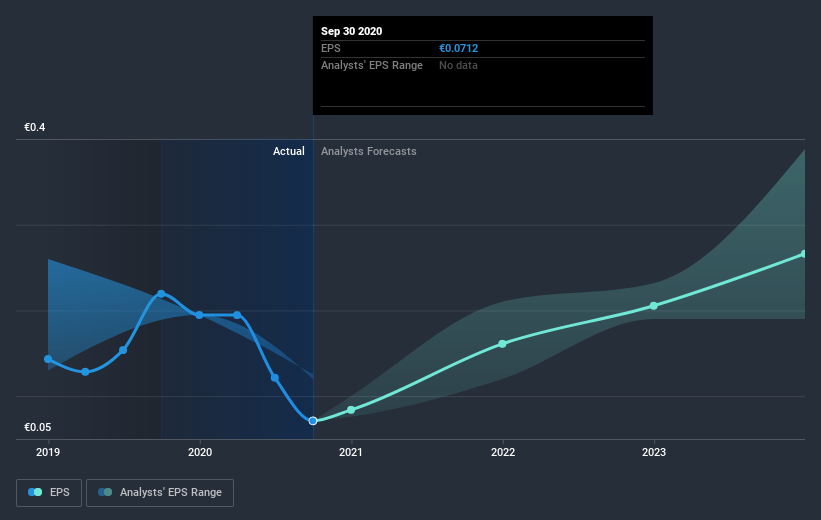The image size is (821, 520).
Task: Click the No data text in tooltip
Action: [x=458, y=65]
